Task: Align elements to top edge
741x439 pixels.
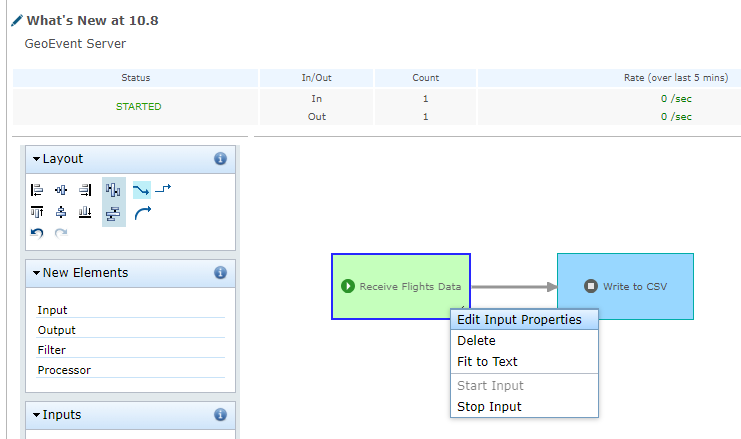Action: pyautogui.click(x=37, y=212)
